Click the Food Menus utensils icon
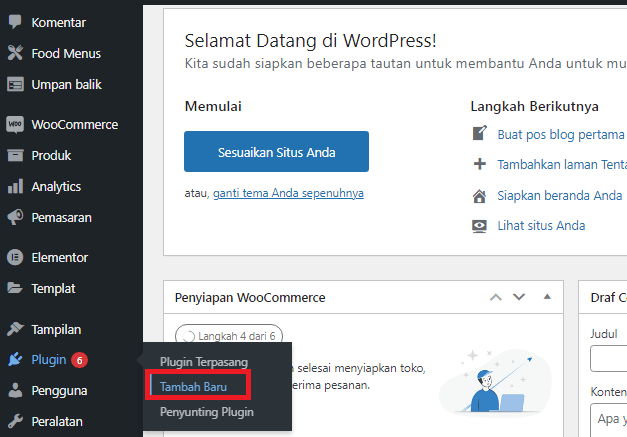627x437 pixels. point(15,53)
